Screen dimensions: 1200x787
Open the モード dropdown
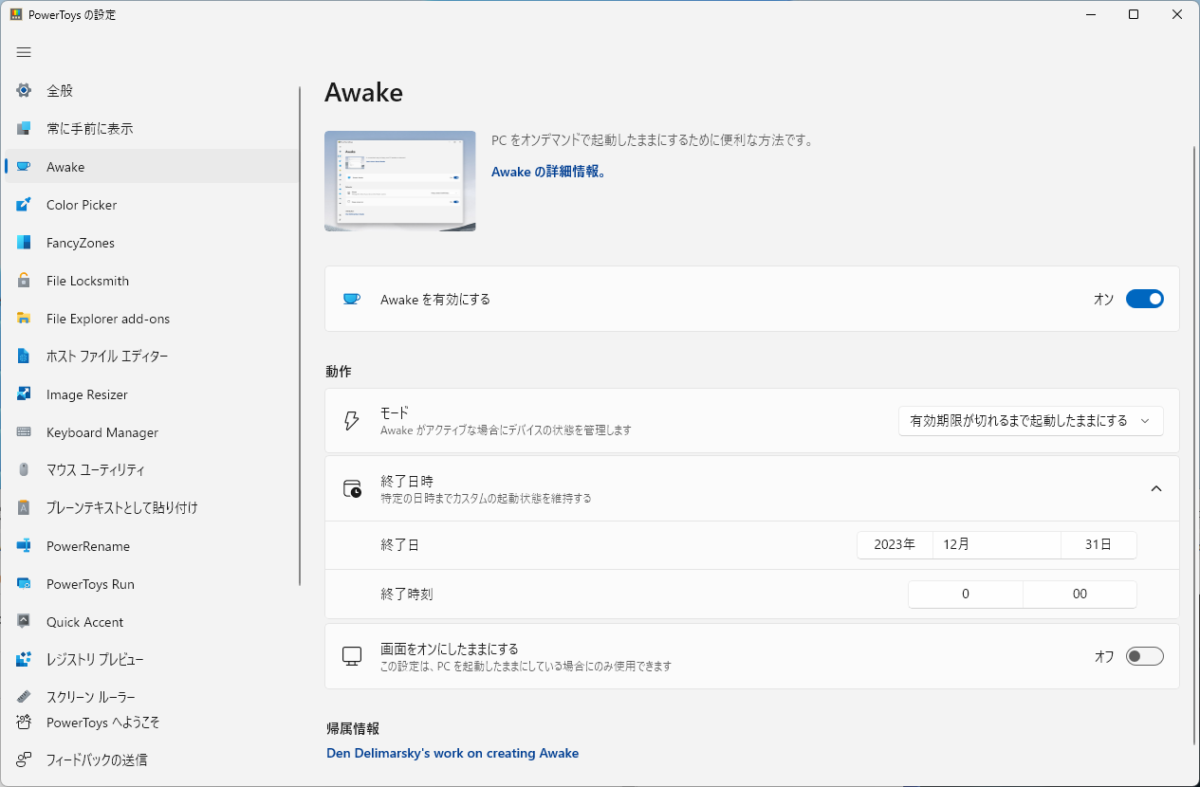point(1031,421)
